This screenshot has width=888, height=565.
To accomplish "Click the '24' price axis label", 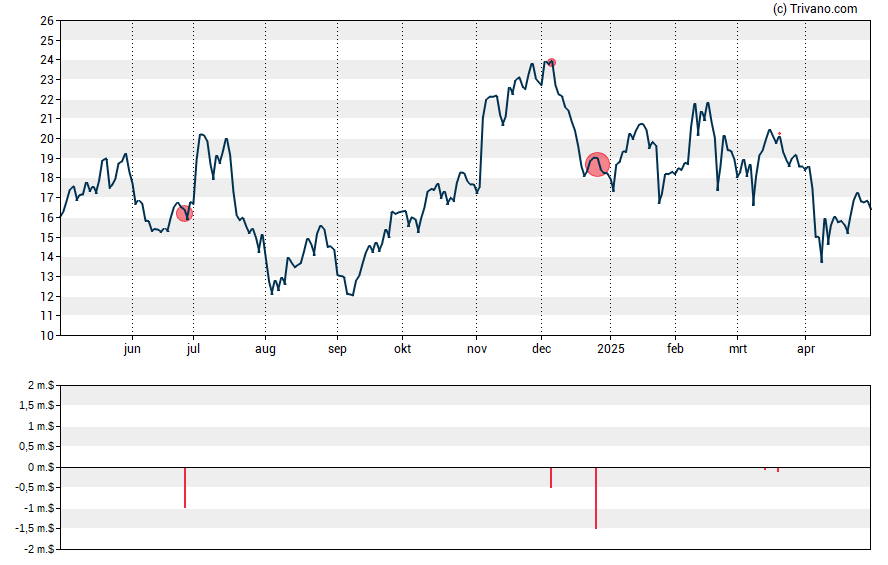I will [47, 60].
